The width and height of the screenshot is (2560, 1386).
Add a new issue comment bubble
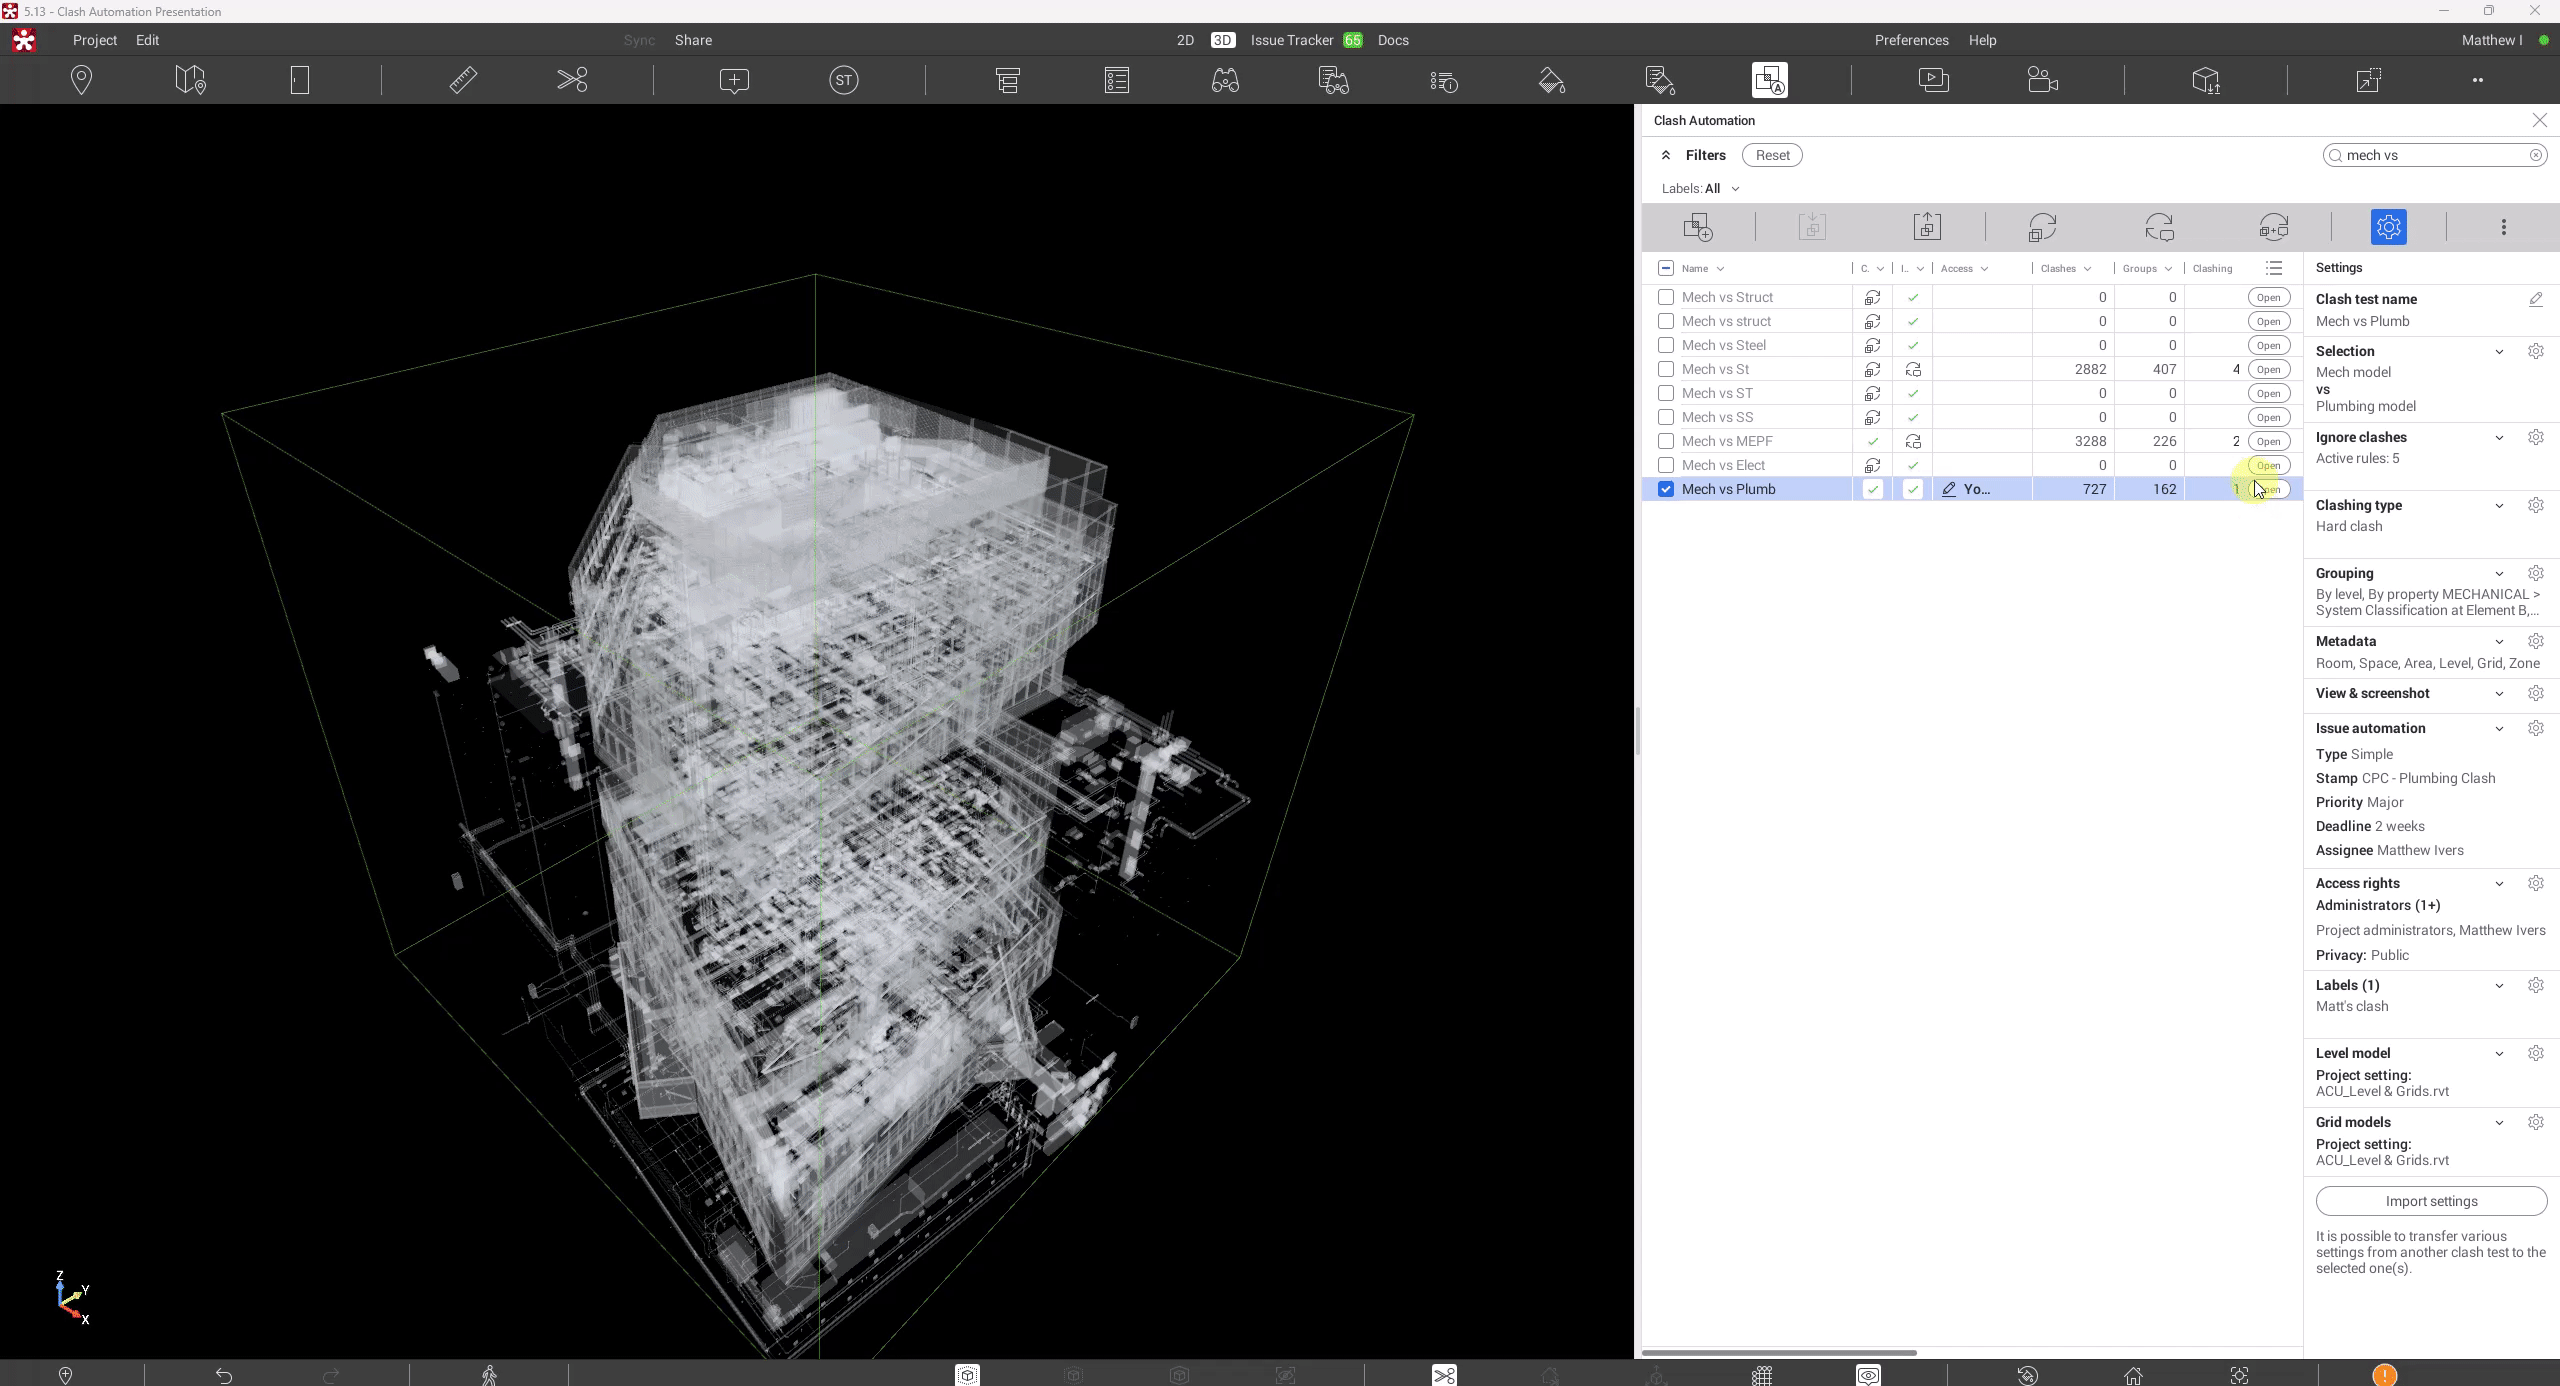pyautogui.click(x=734, y=80)
